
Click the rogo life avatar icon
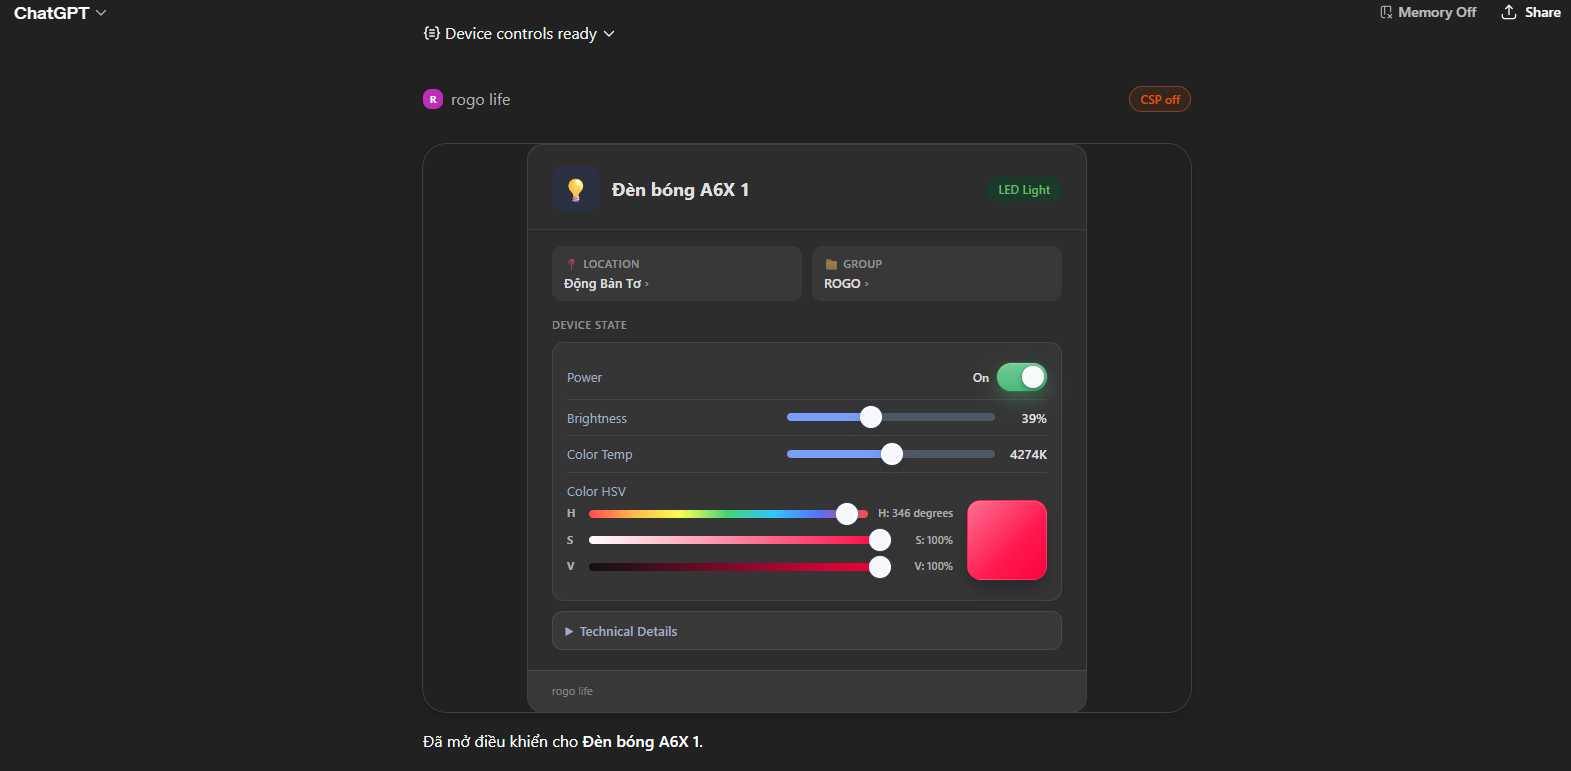tap(433, 99)
